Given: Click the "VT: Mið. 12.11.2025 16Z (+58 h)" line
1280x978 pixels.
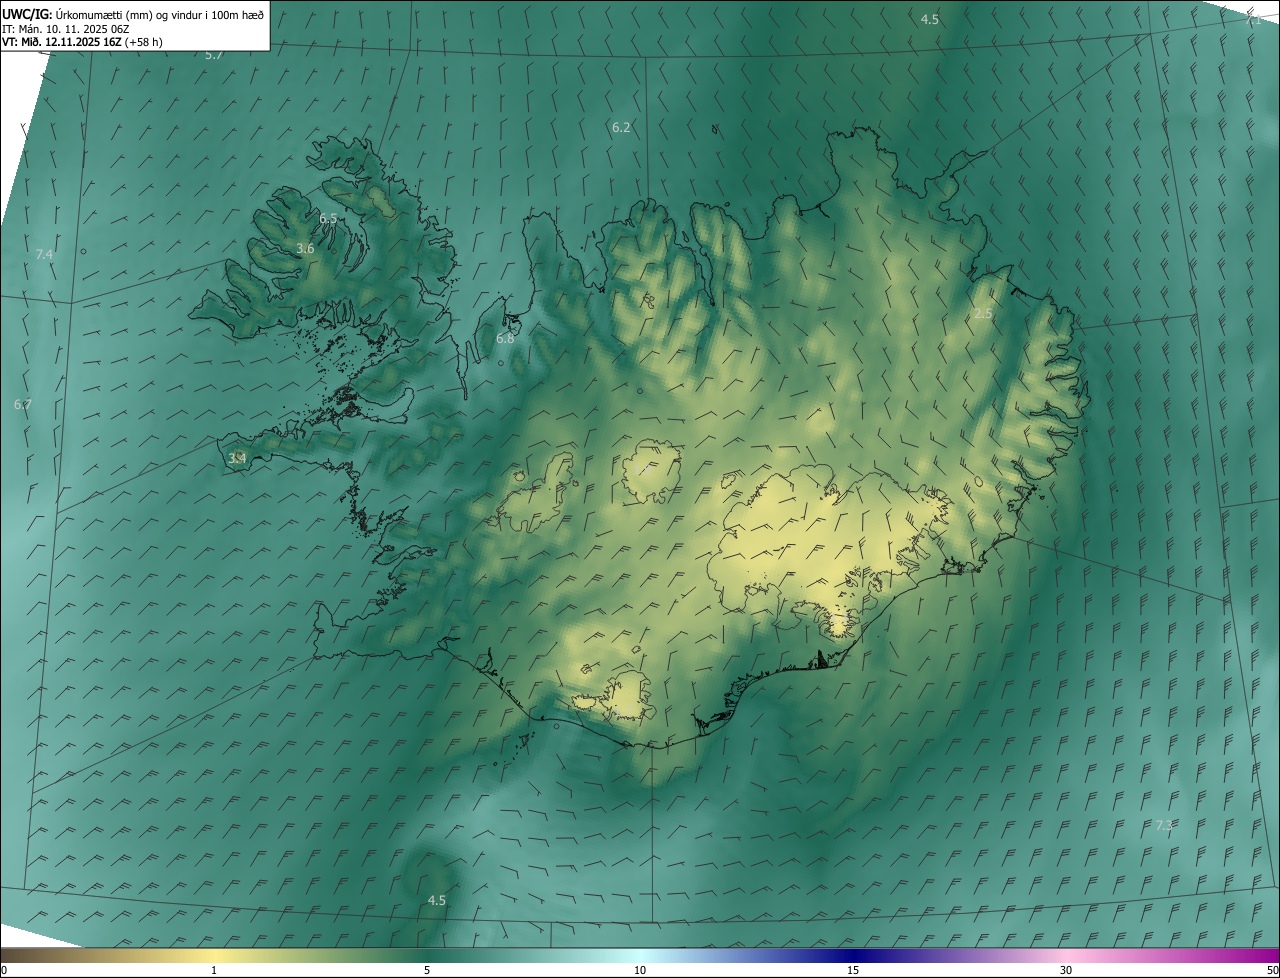Looking at the screenshot, I should [83, 42].
